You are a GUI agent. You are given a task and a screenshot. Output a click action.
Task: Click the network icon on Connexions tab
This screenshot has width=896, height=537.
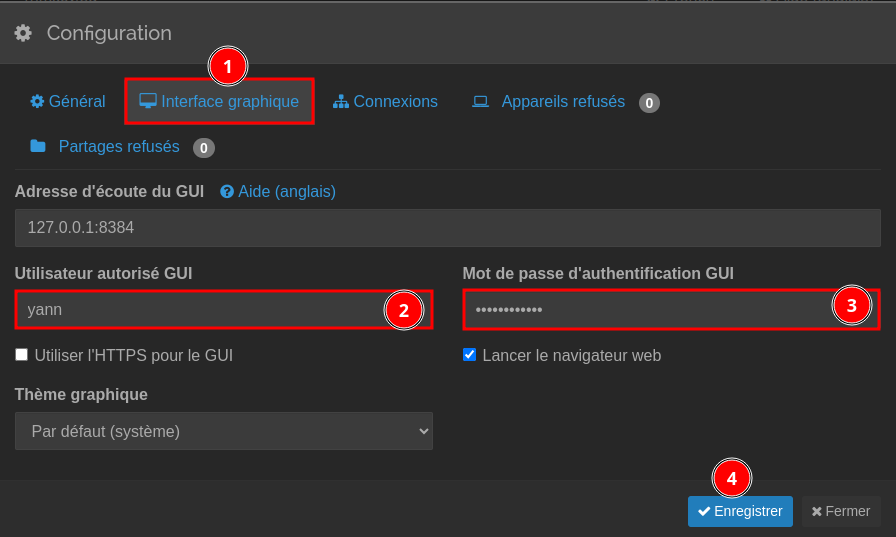tap(341, 101)
